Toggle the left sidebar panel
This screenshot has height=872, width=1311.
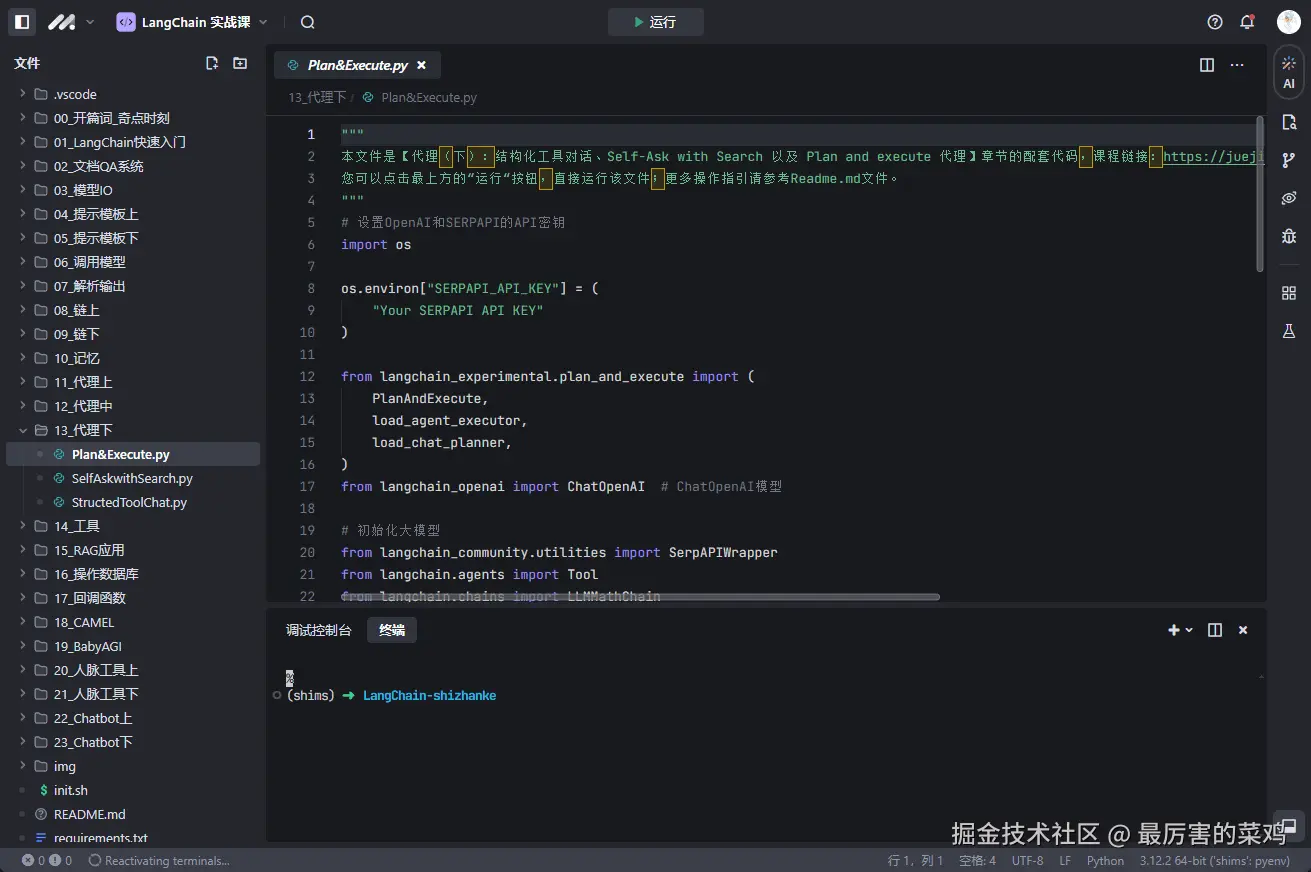22,22
